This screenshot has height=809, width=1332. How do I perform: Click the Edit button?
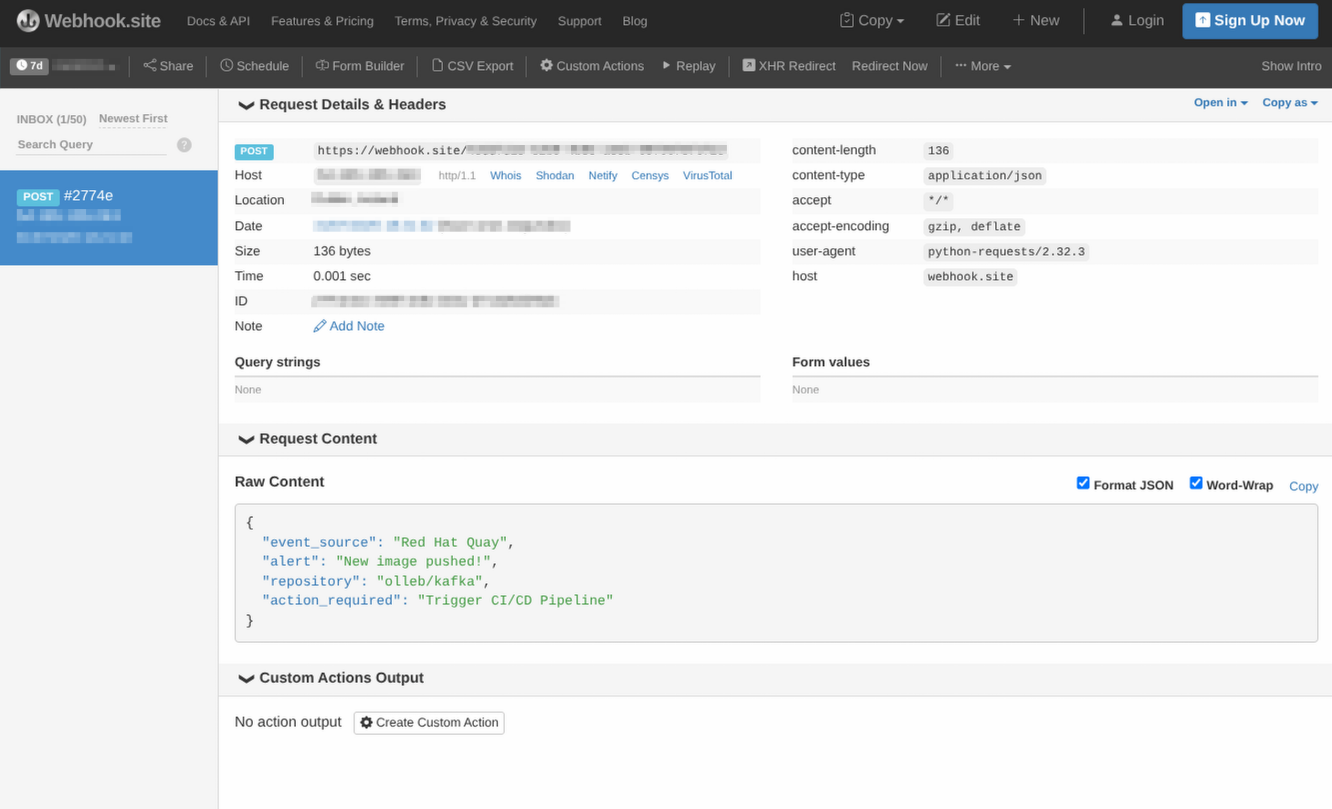coord(958,20)
